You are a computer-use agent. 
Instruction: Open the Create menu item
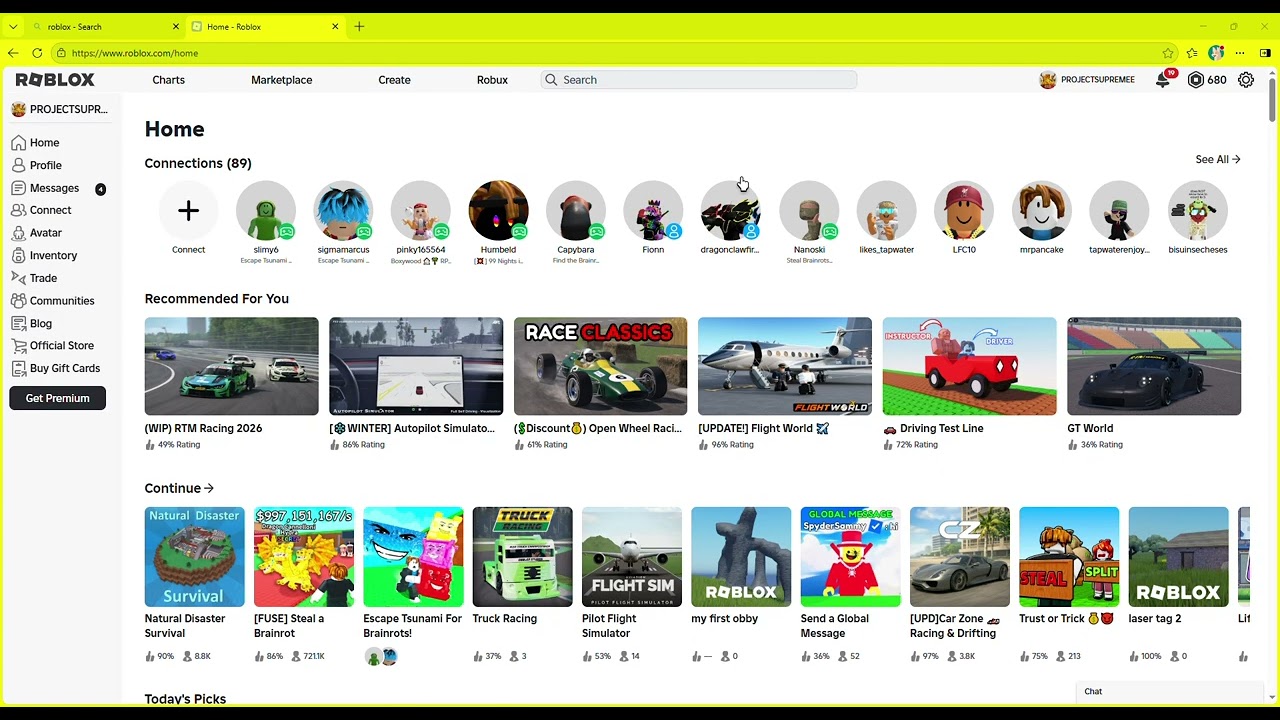[x=394, y=80]
